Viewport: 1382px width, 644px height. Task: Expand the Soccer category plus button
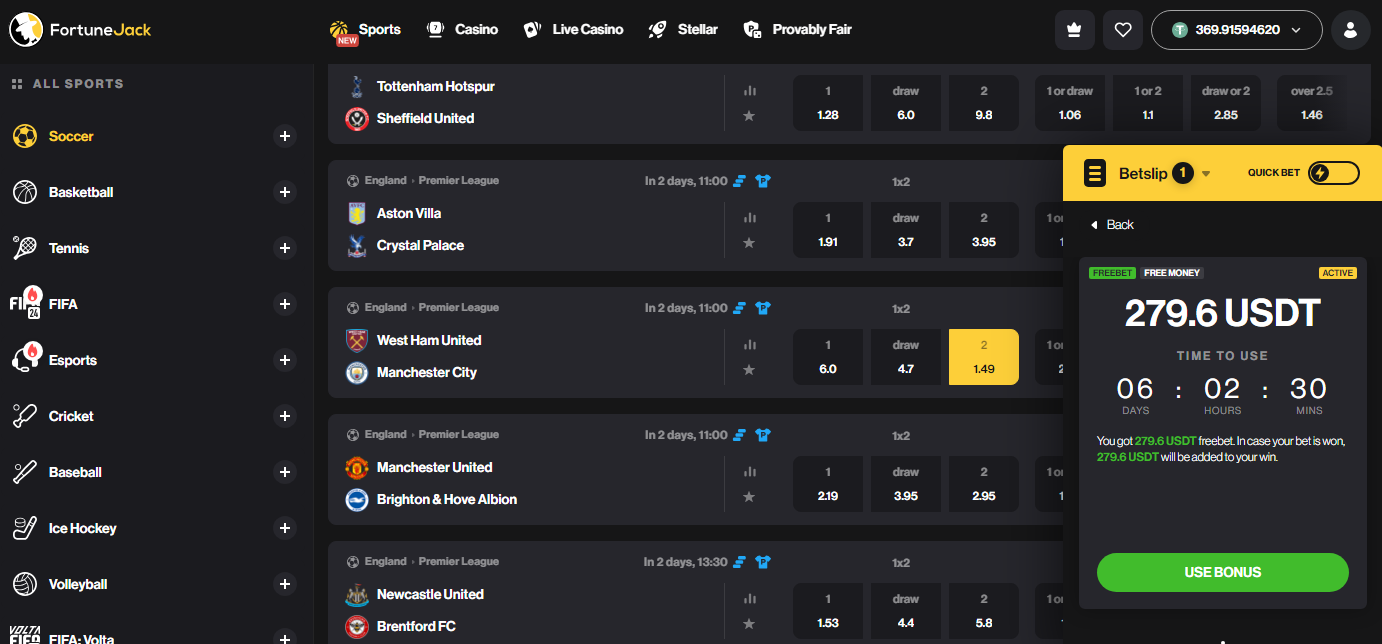[285, 136]
